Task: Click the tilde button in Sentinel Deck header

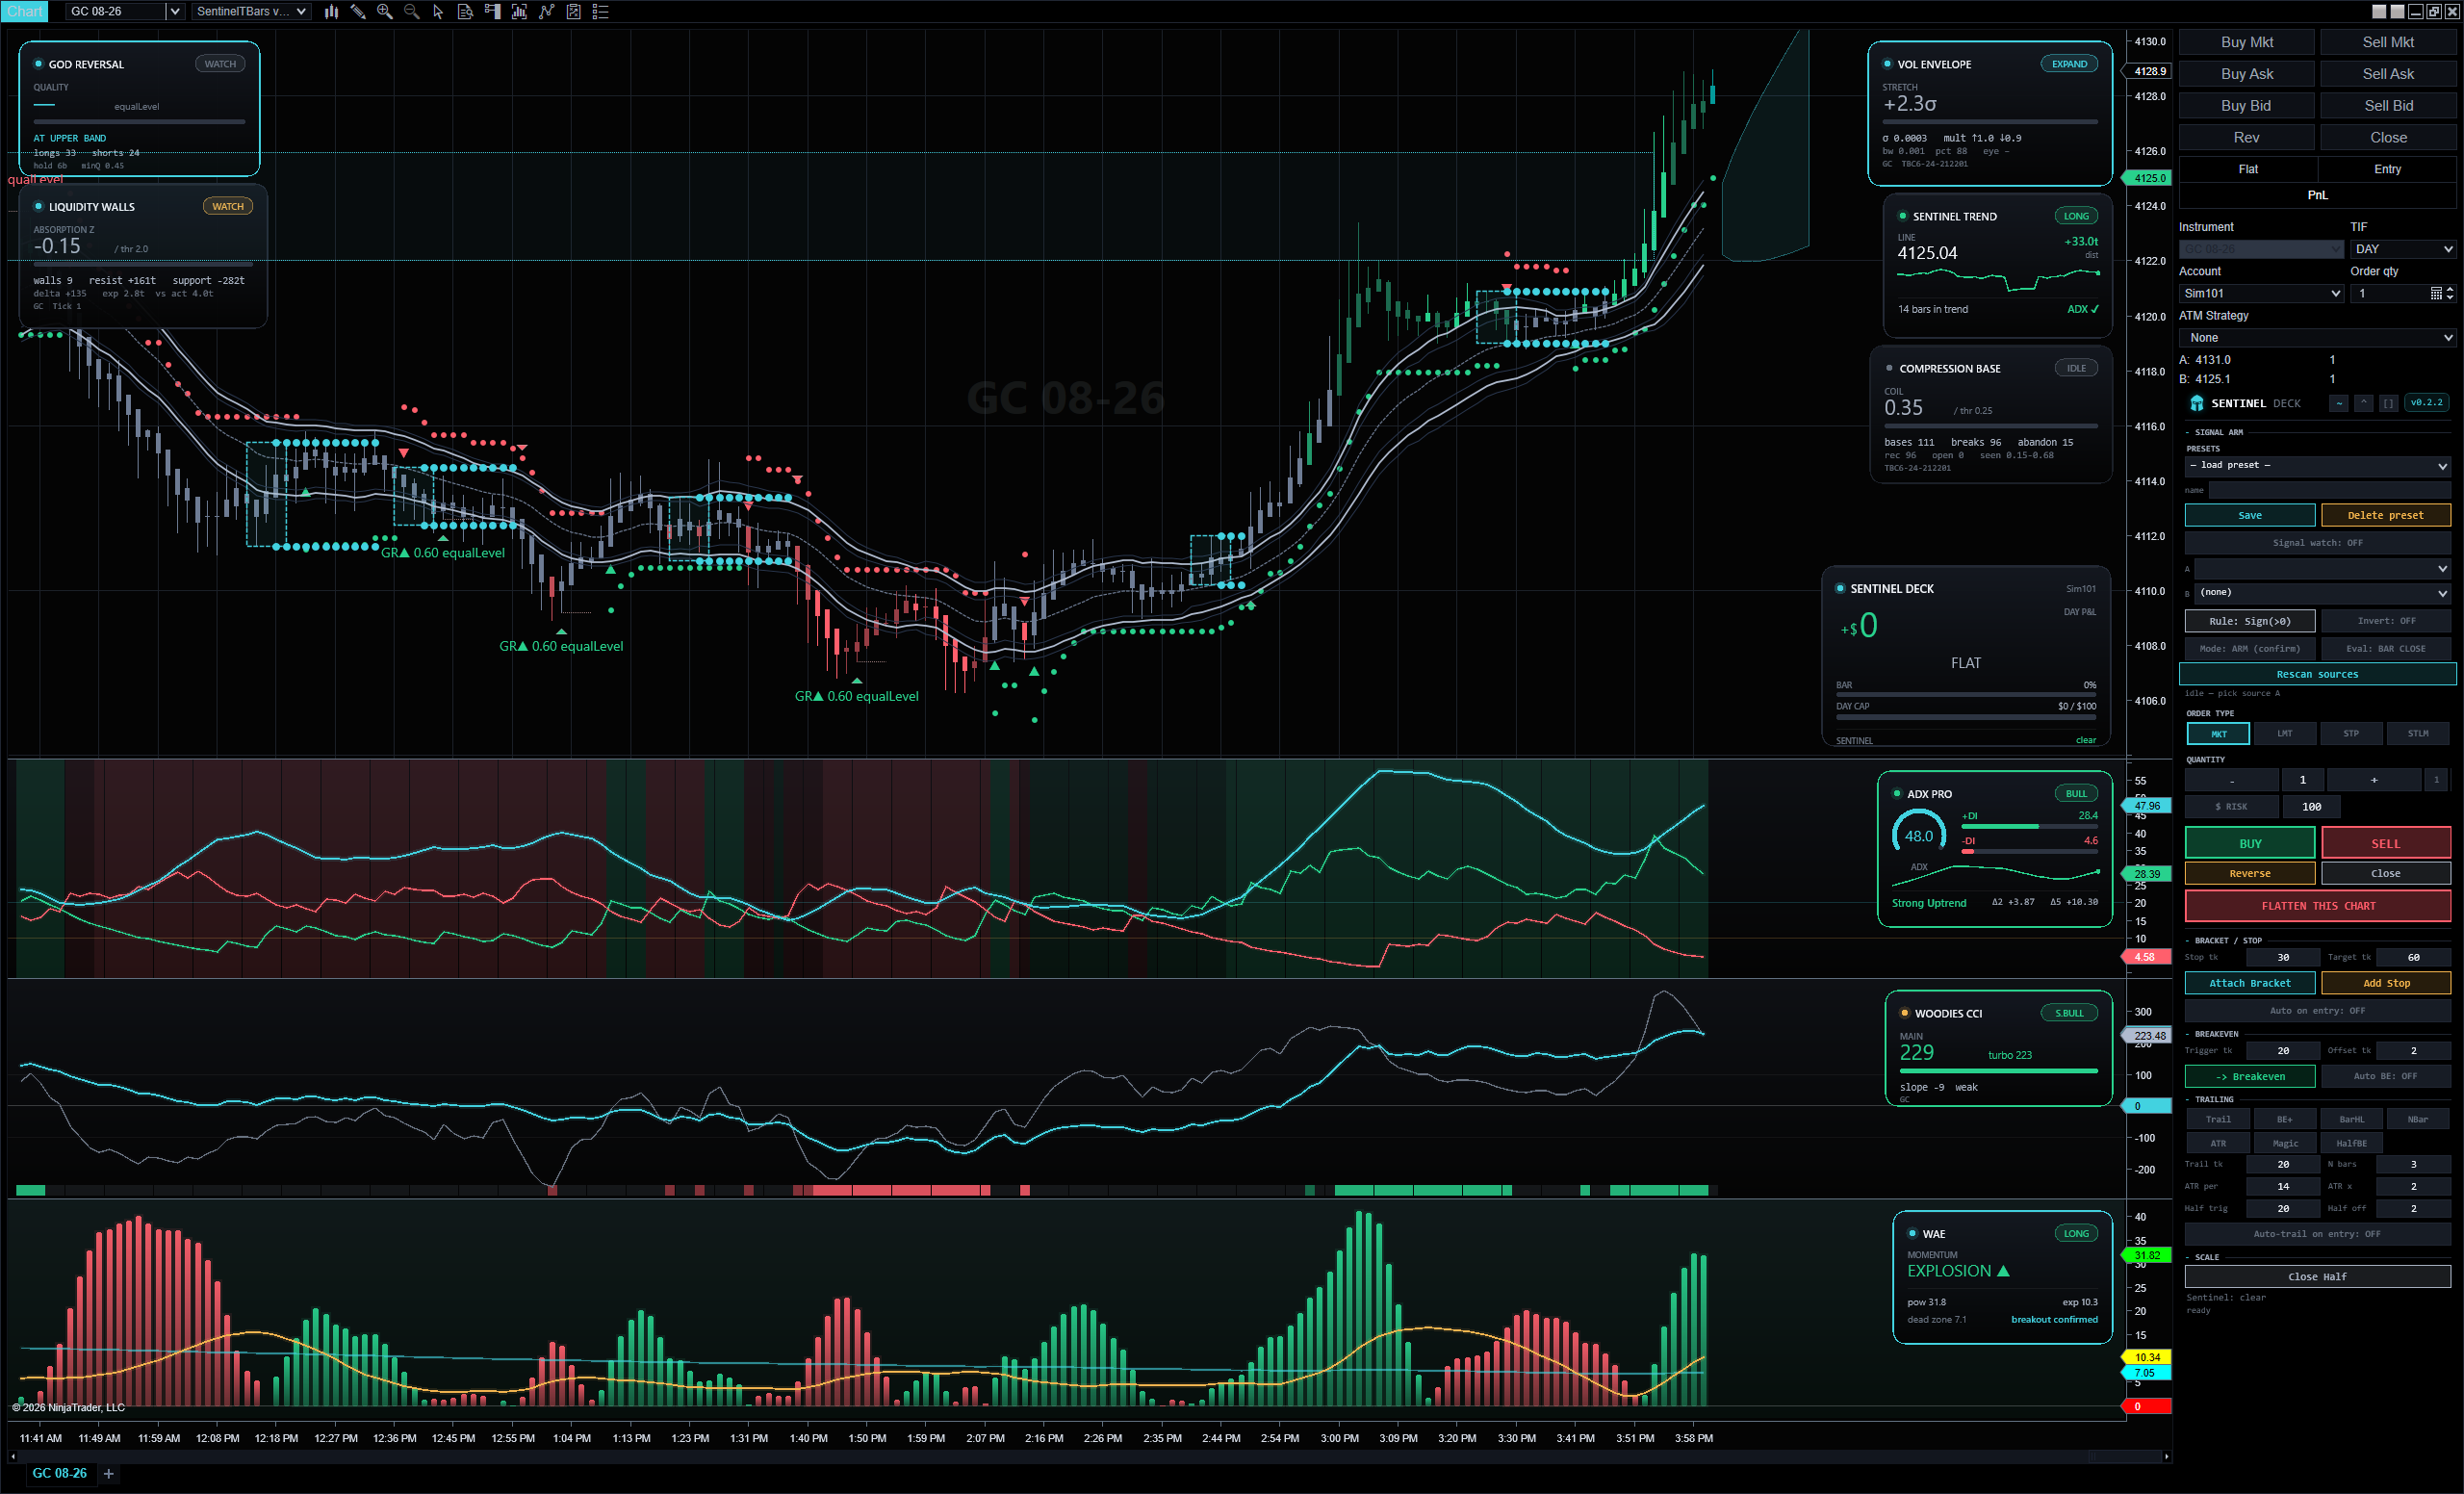Action: coord(2338,403)
